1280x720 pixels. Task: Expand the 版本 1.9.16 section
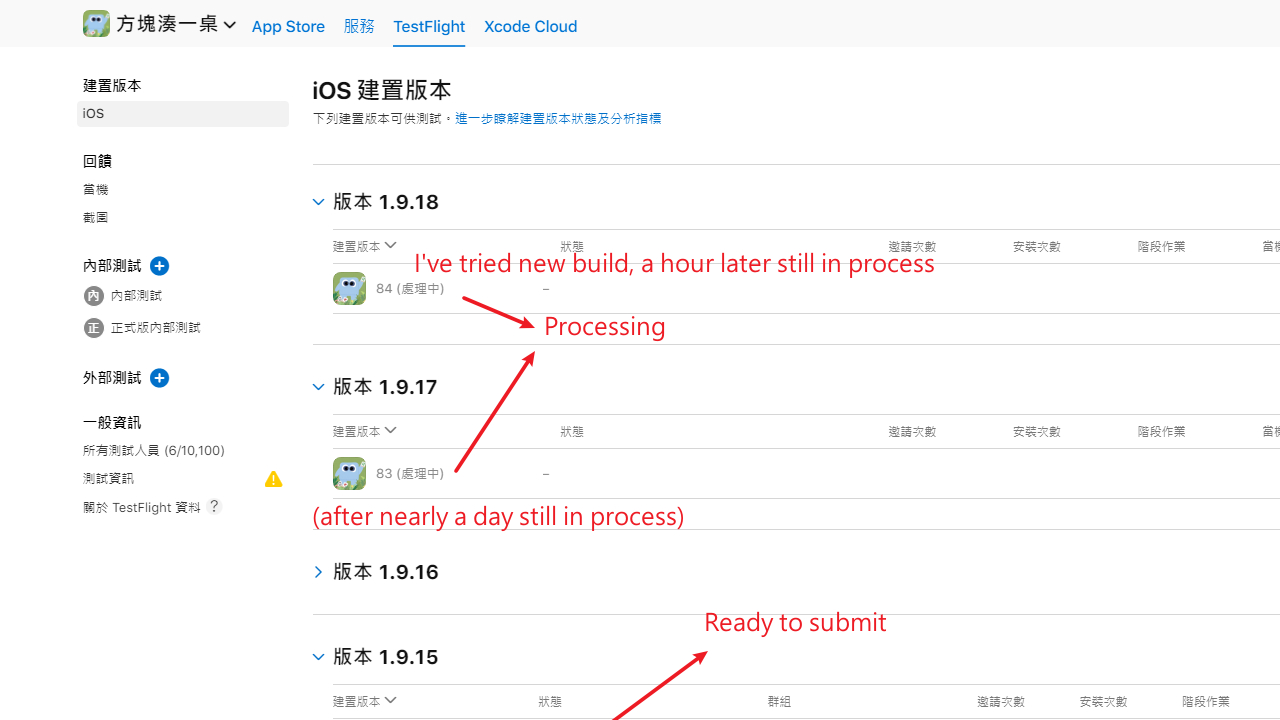pos(319,572)
